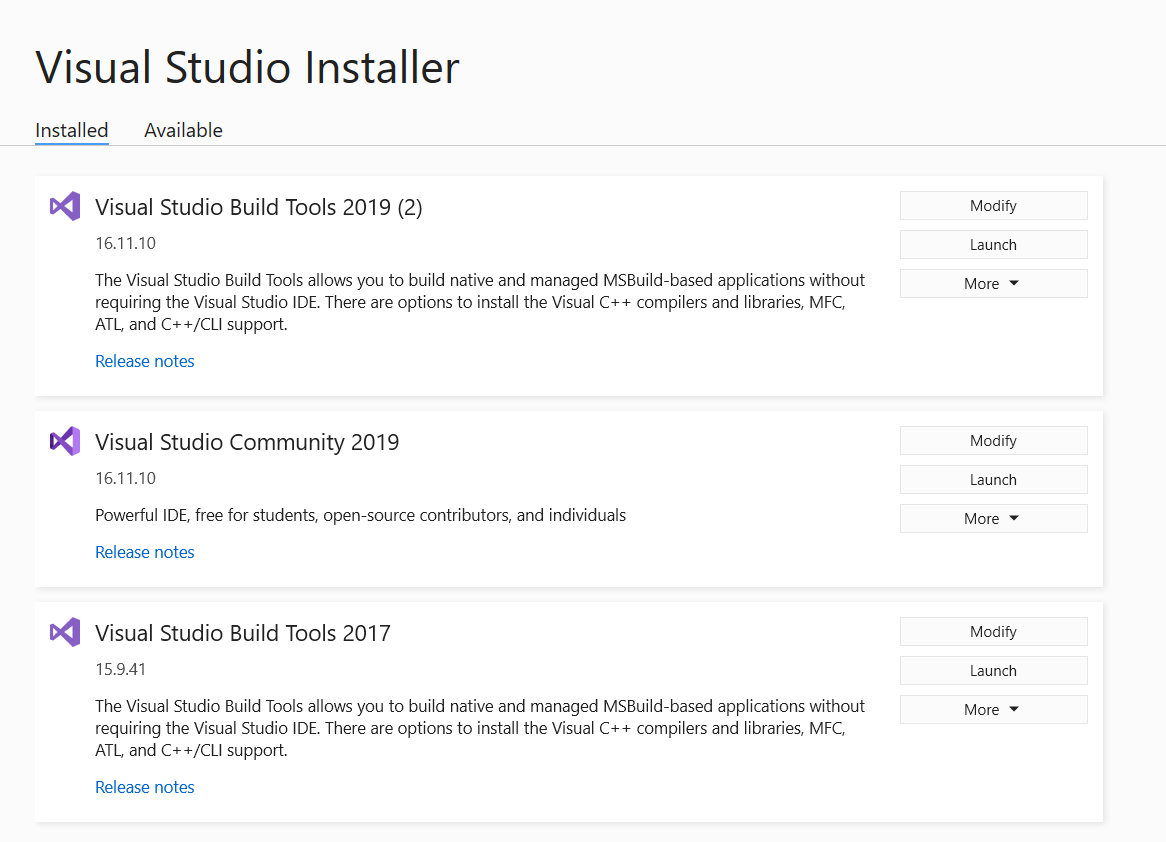Modify Visual Studio Community 2019
The image size is (1166, 842).
pyautogui.click(x=993, y=440)
